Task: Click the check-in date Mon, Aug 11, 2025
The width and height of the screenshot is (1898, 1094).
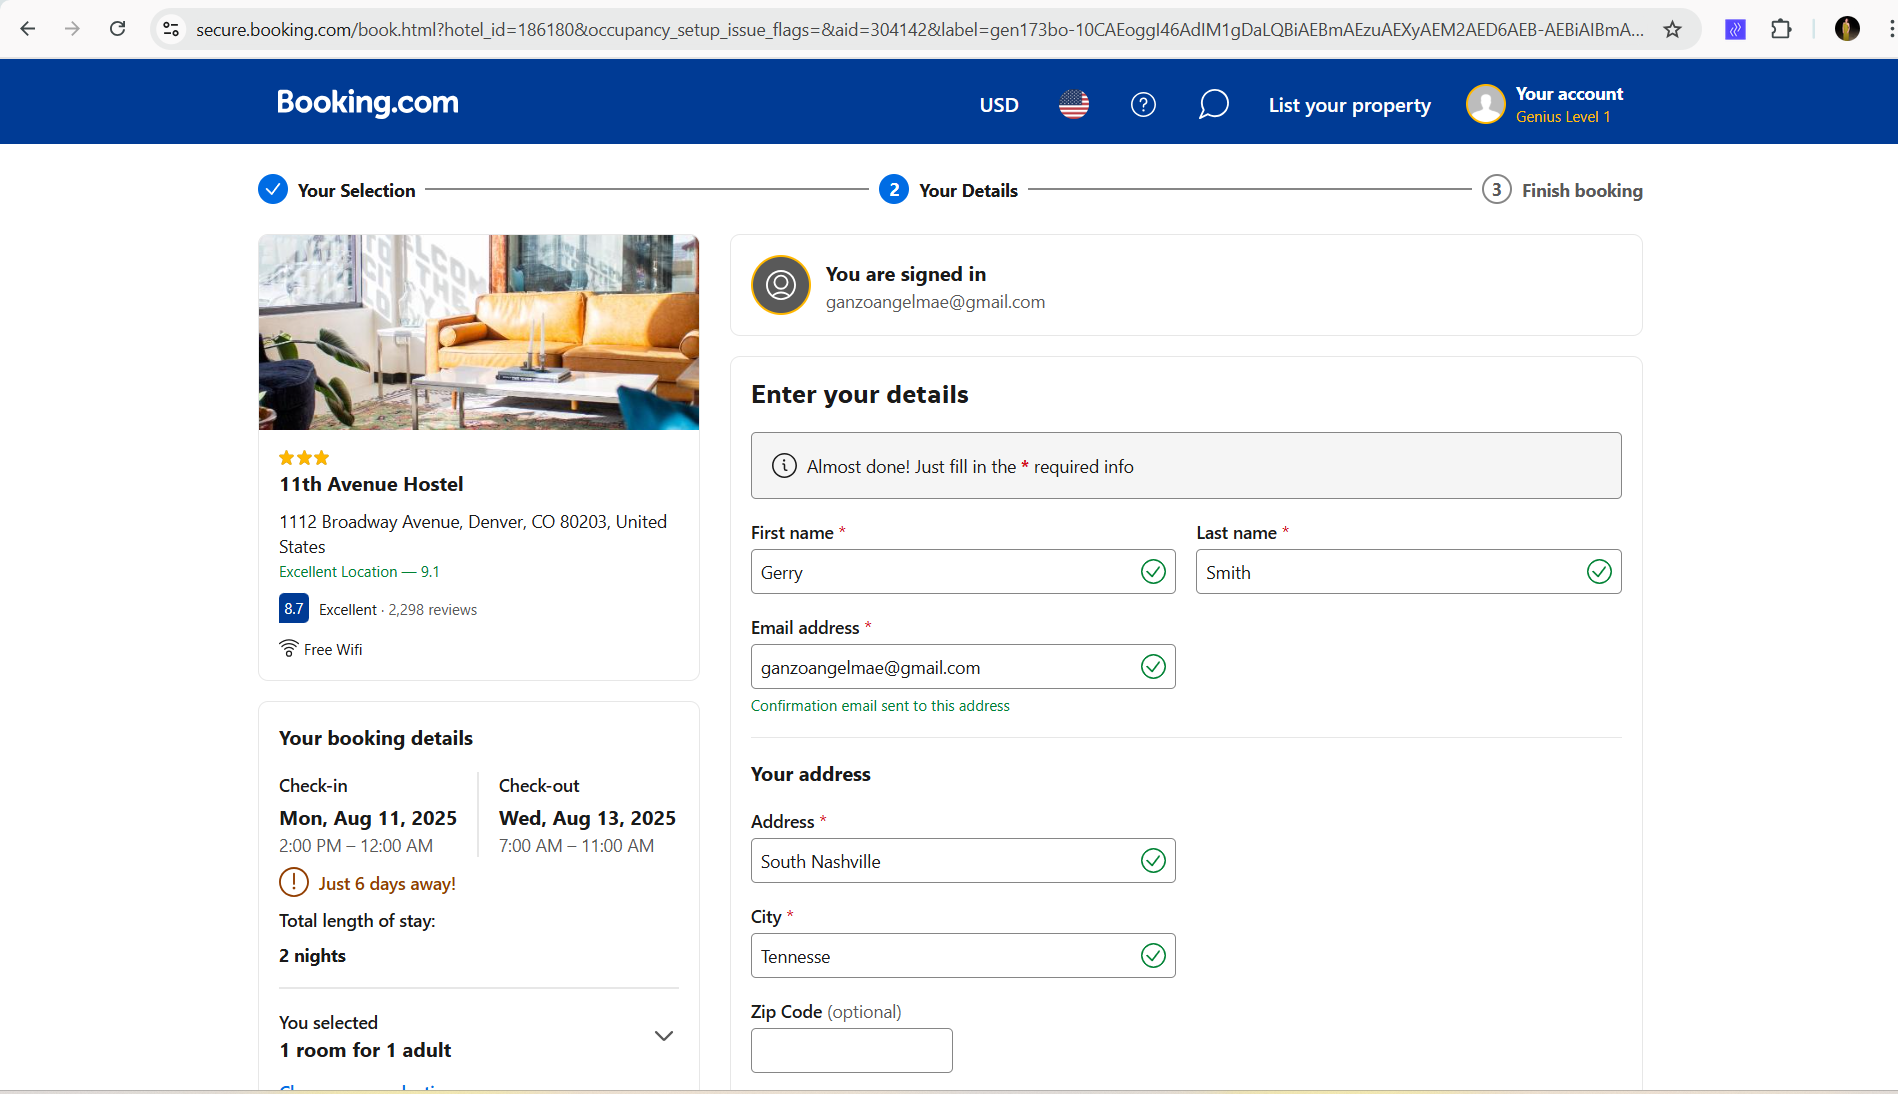Action: 368,818
